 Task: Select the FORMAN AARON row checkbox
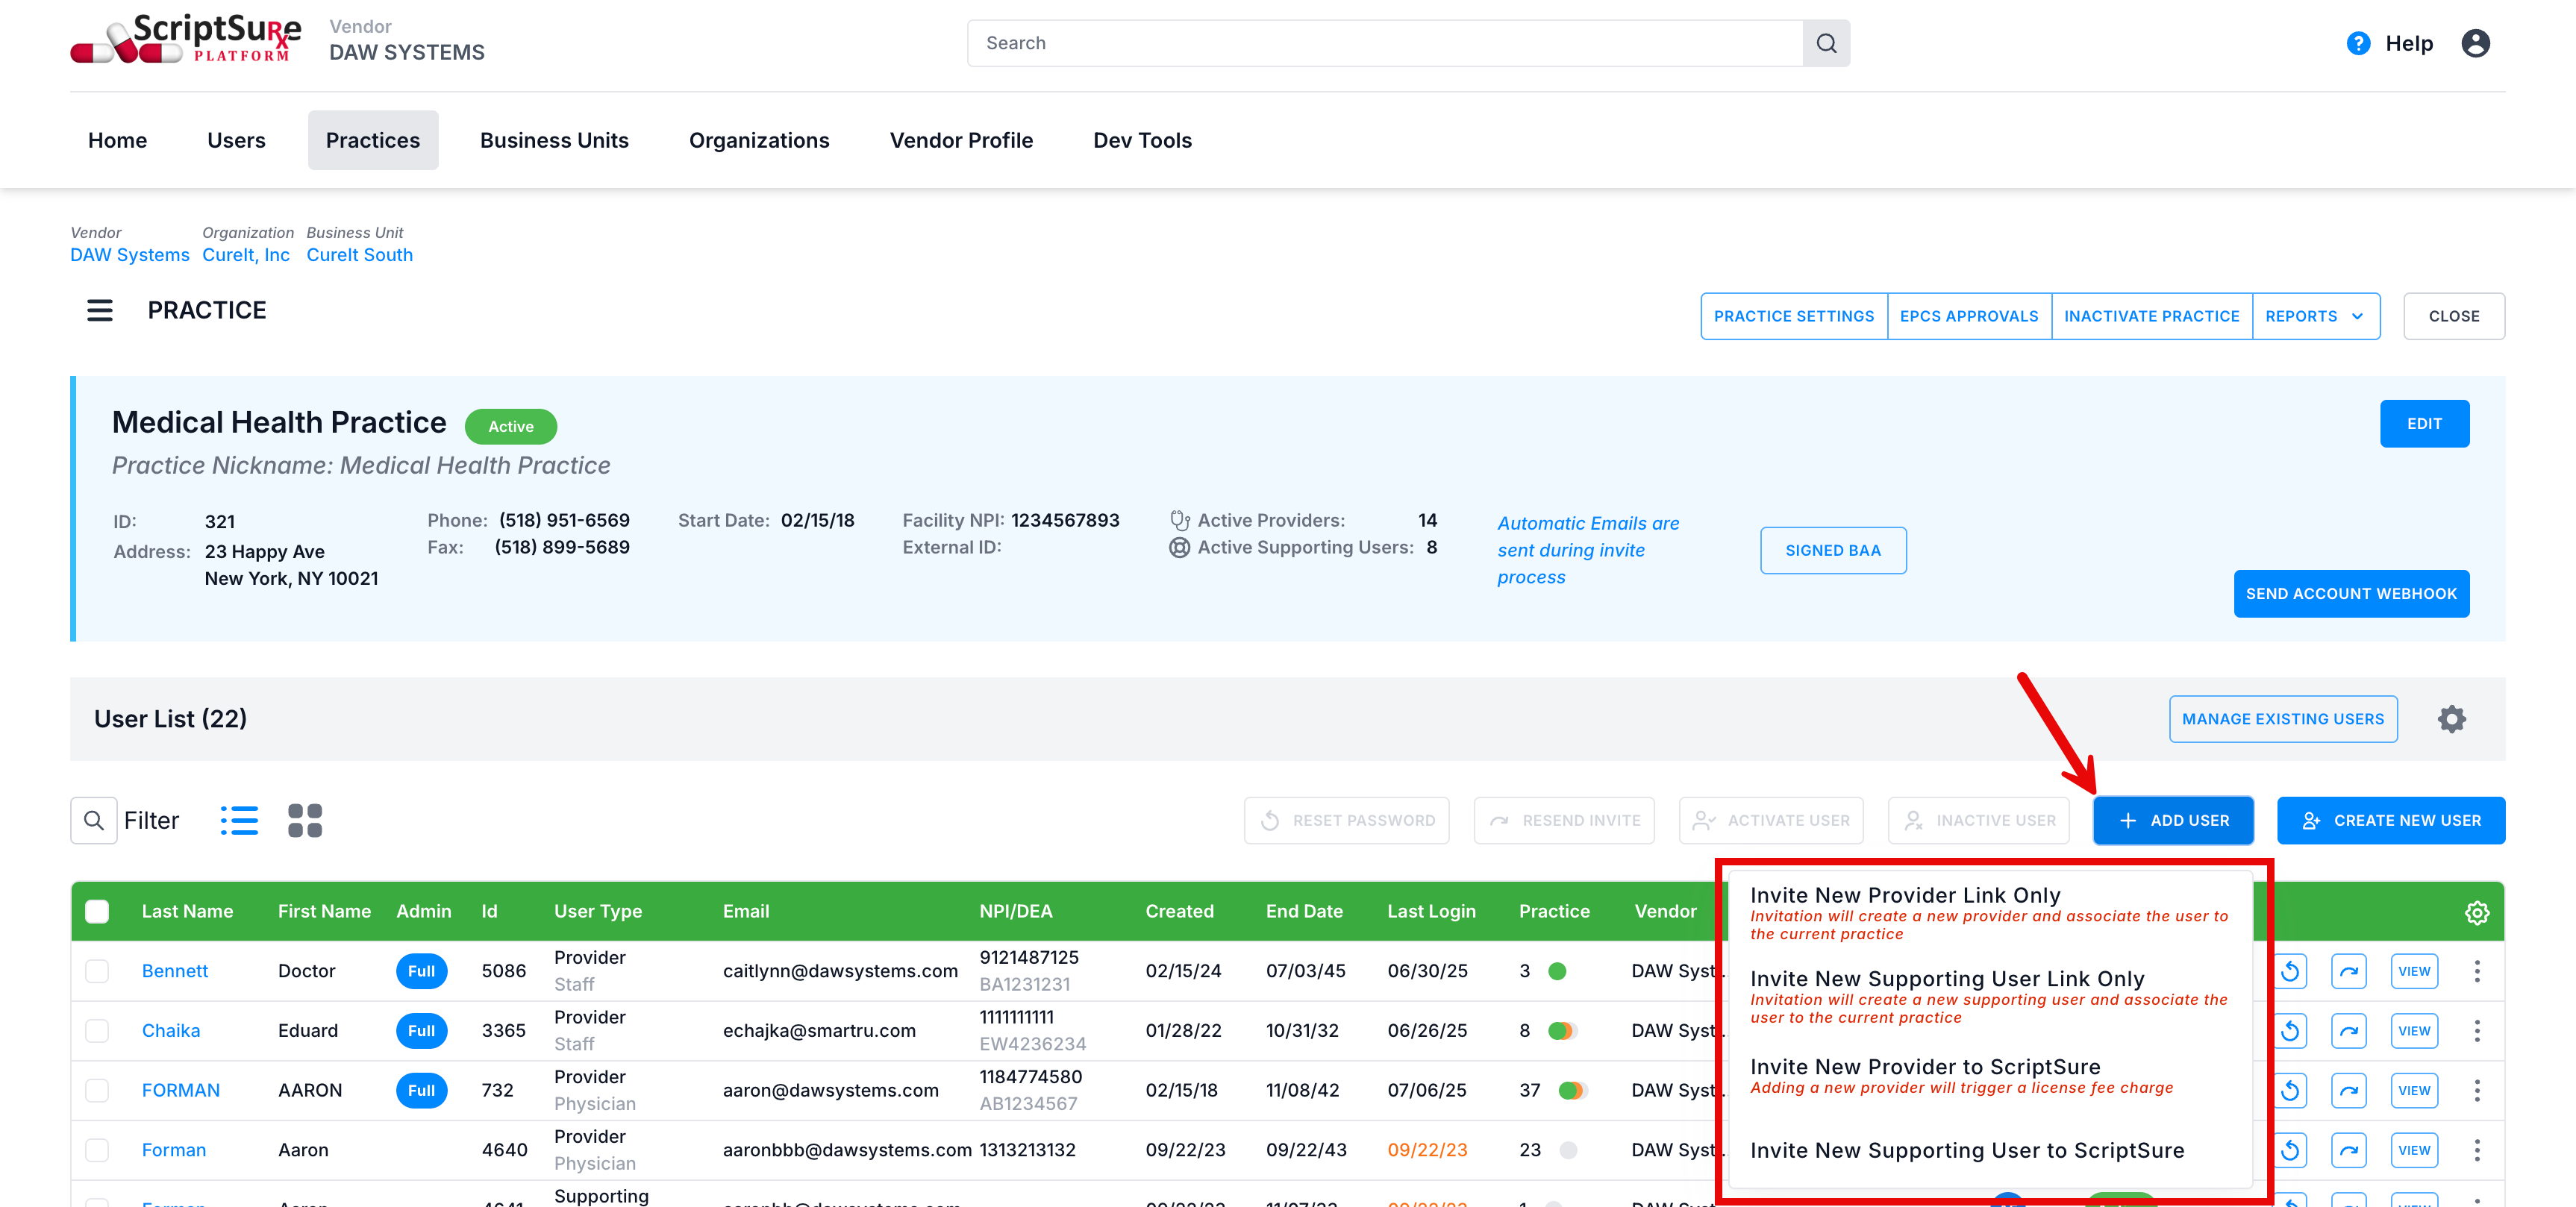click(97, 1090)
